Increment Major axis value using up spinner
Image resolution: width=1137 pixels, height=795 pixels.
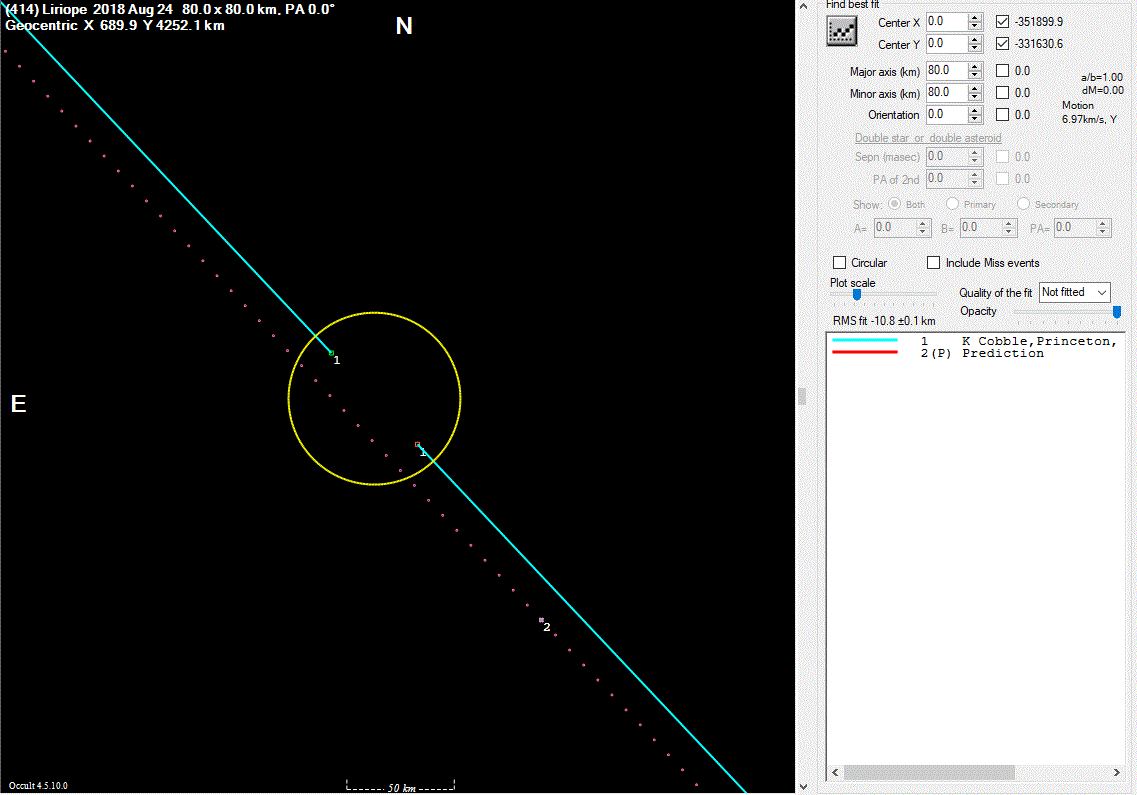(x=975, y=67)
